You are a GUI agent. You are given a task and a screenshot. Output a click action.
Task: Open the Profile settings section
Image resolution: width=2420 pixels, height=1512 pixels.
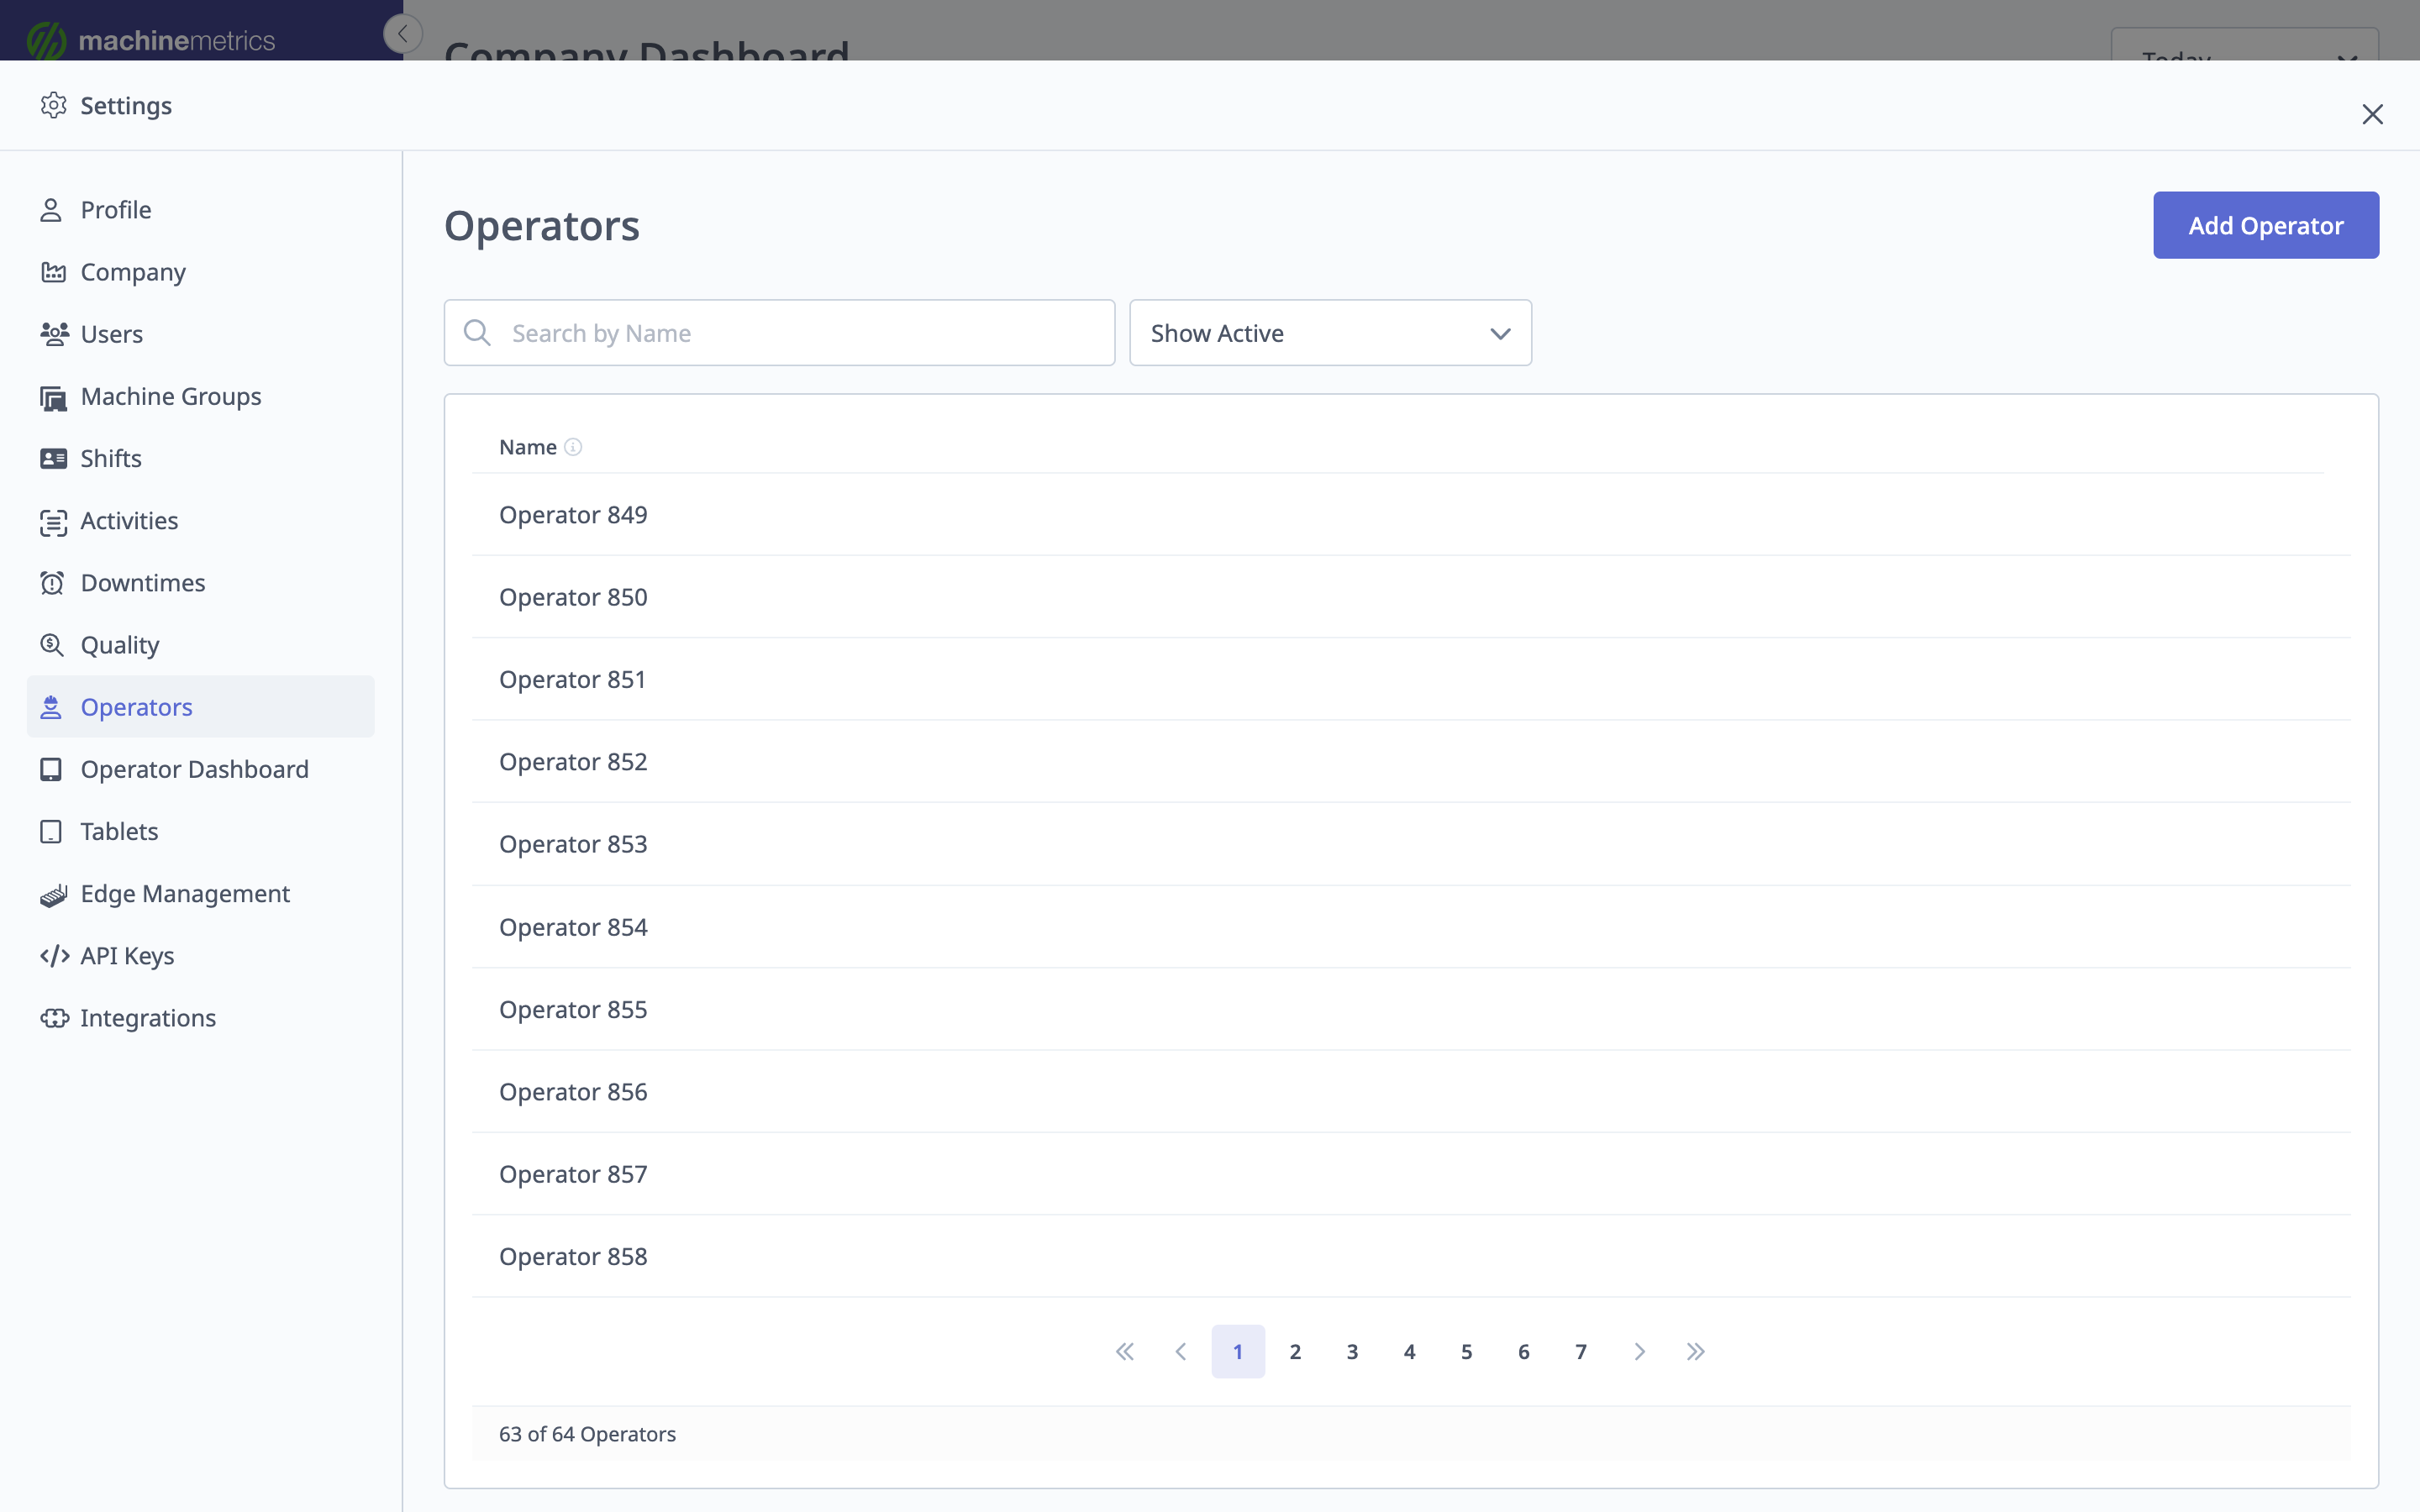pos(200,210)
